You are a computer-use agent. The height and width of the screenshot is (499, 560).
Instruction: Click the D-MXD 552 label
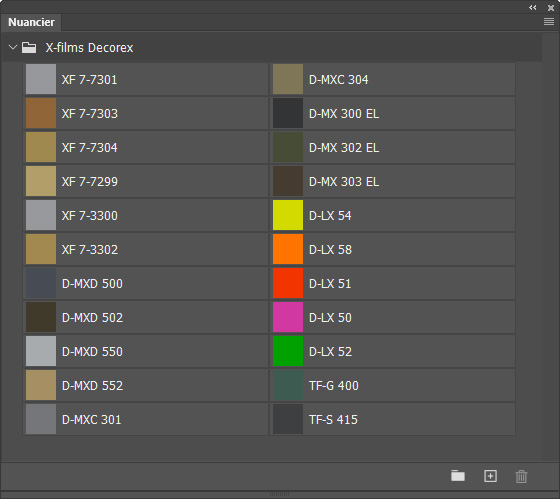point(92,385)
